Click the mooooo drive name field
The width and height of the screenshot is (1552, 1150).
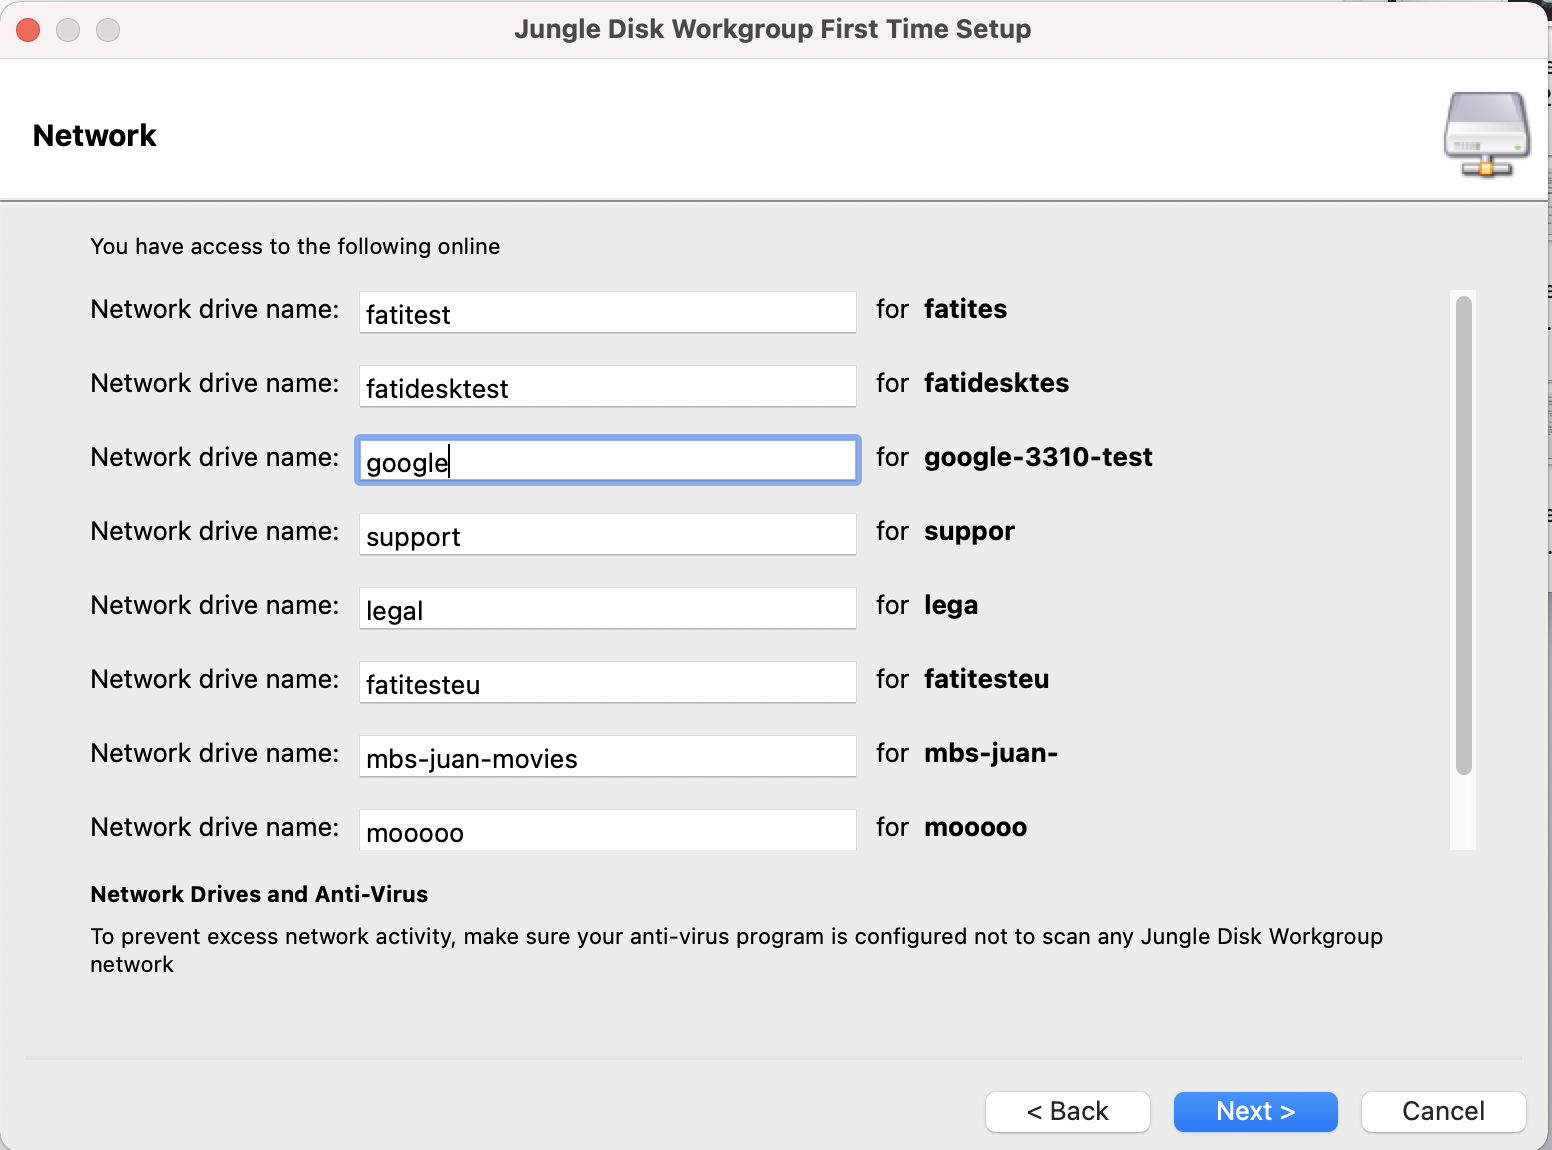pos(607,830)
